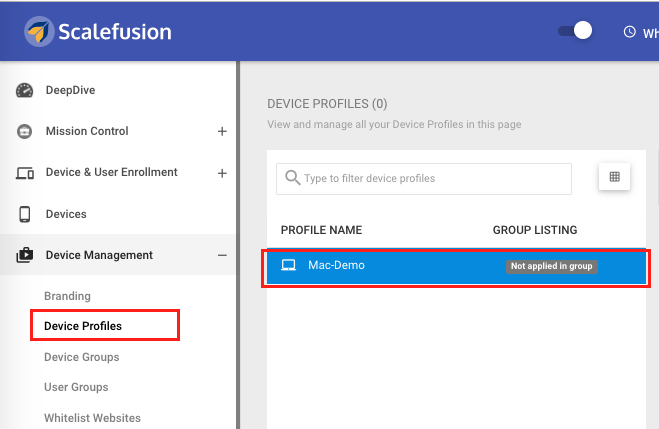Select the Mac-Demo profile row

click(x=456, y=266)
